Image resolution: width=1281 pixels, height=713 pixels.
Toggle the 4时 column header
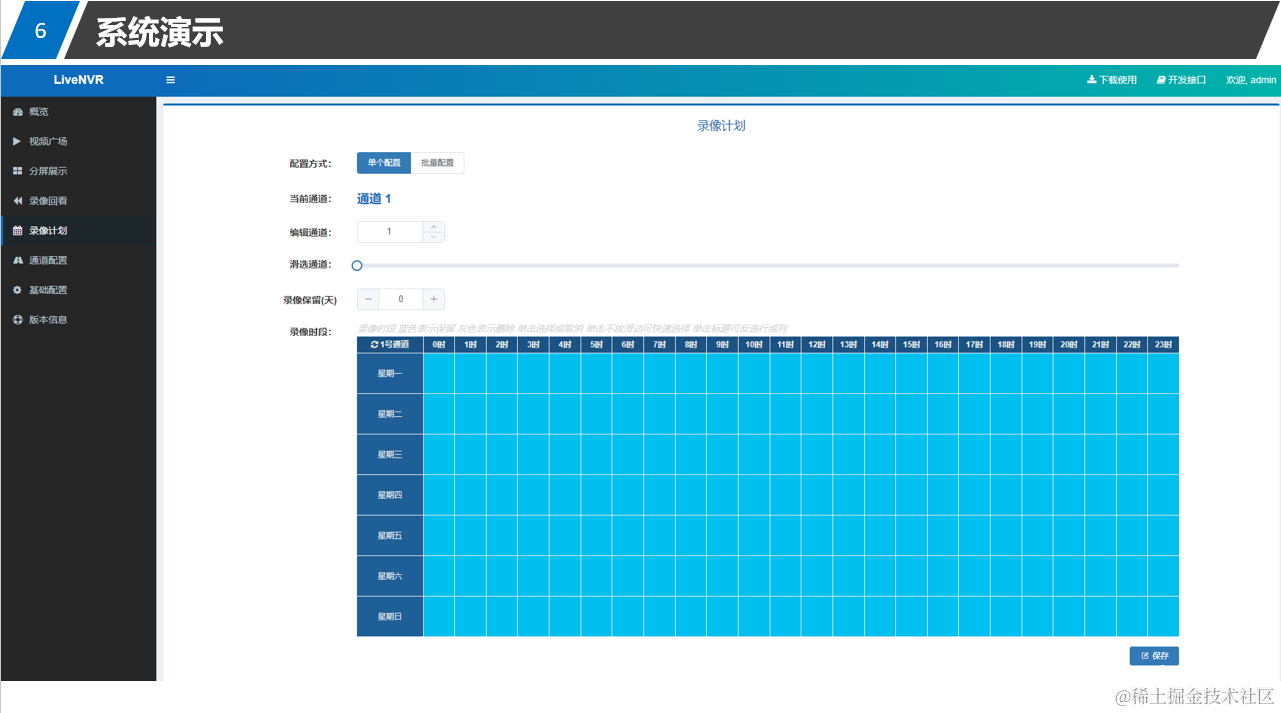[565, 344]
